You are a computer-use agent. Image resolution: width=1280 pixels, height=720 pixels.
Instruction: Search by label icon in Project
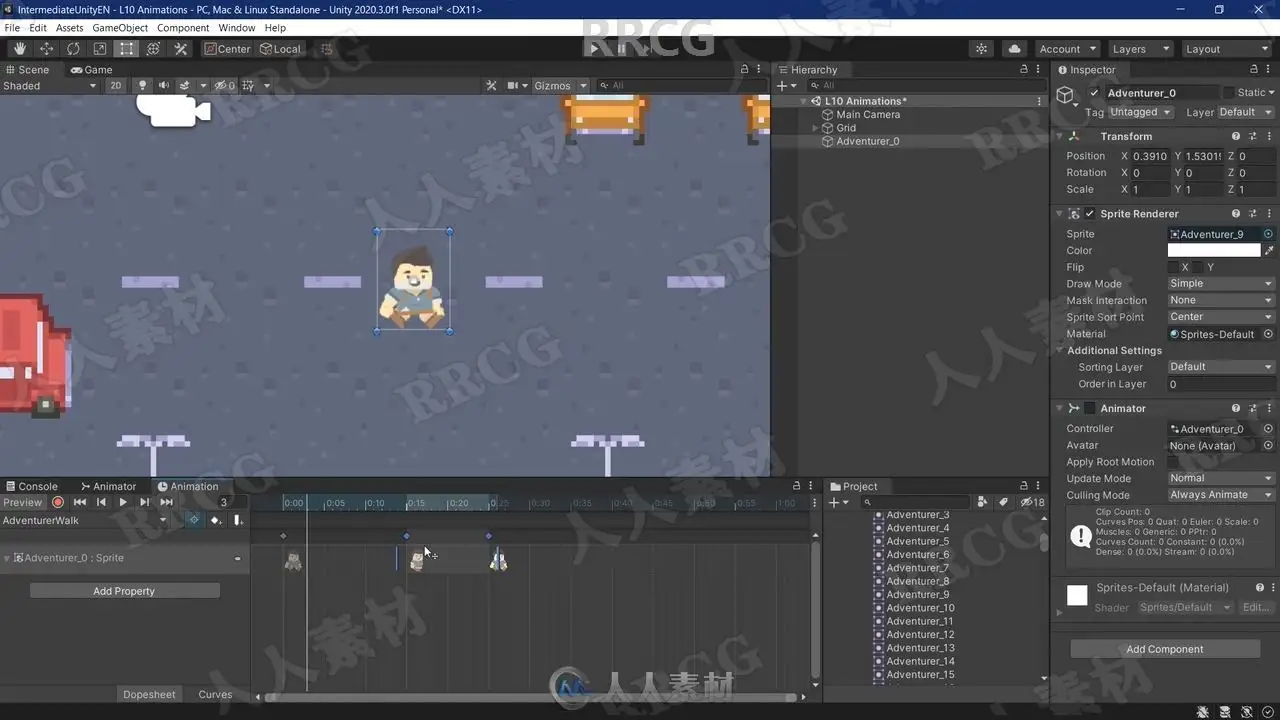pos(1003,502)
